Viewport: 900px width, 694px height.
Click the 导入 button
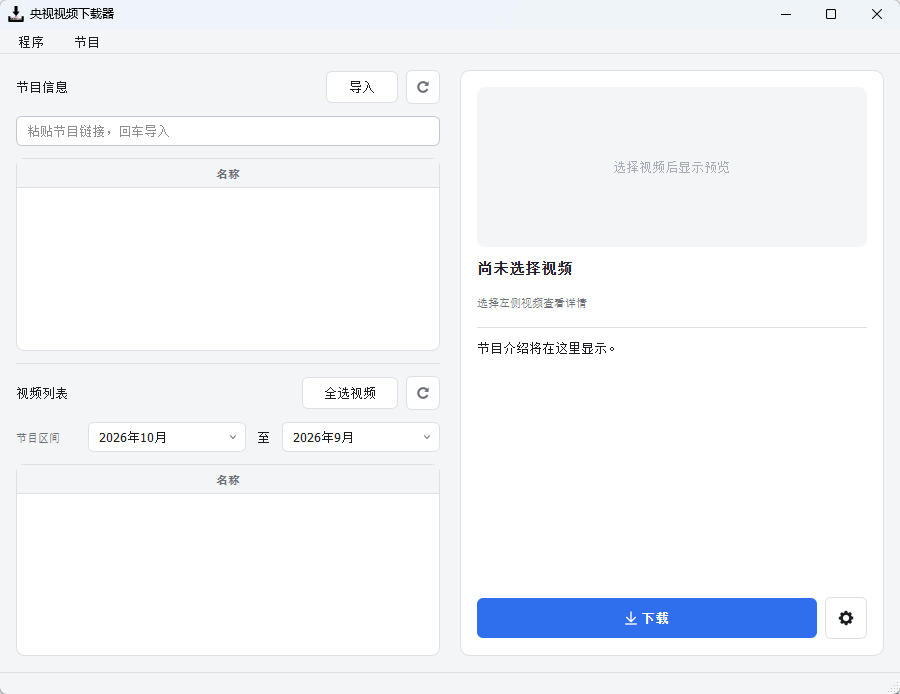362,87
